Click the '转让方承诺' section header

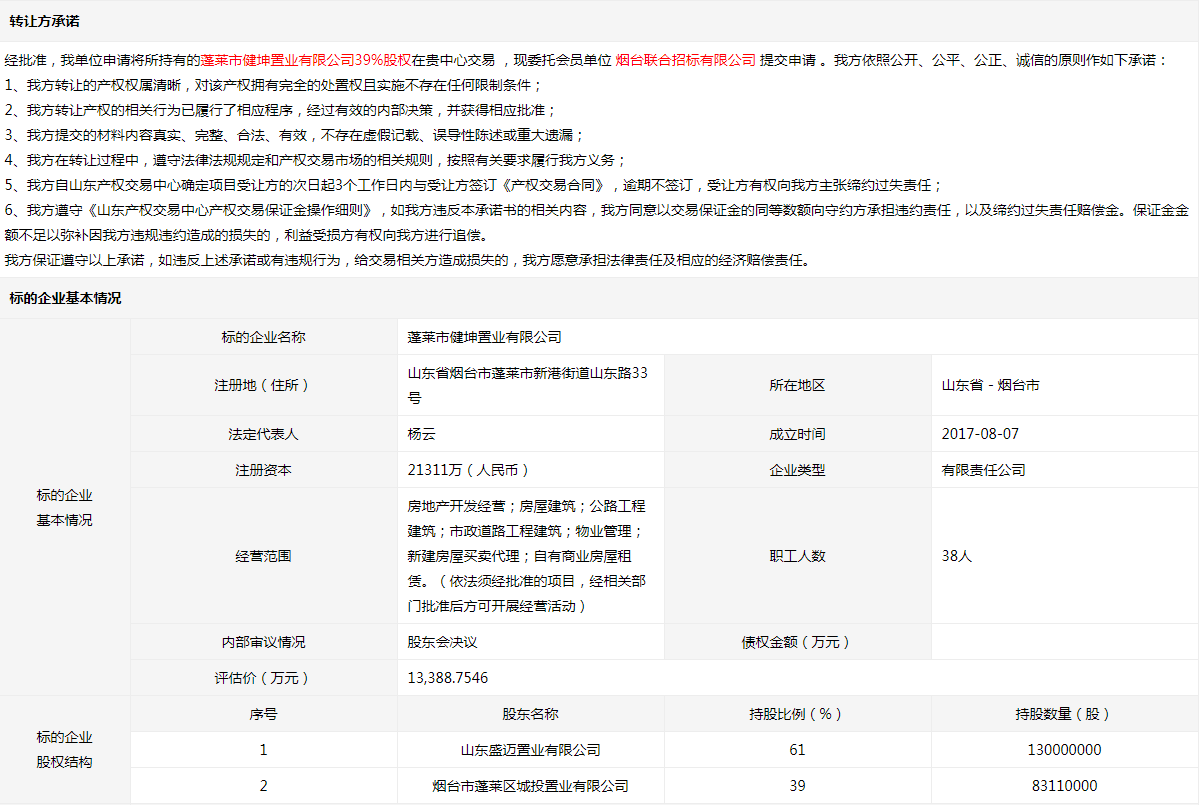[44, 21]
